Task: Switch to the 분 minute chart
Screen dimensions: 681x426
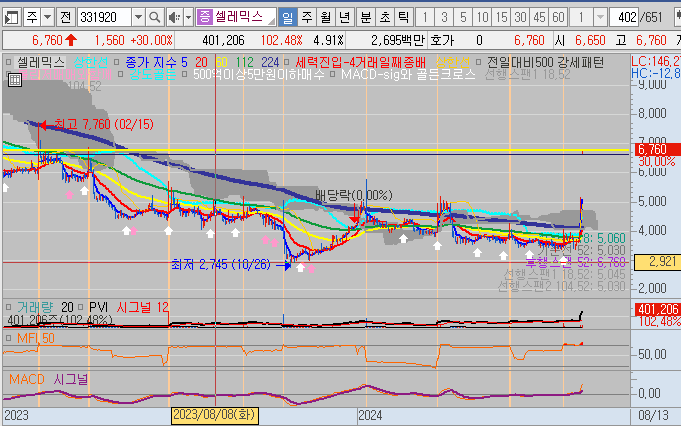Action: pos(366,17)
